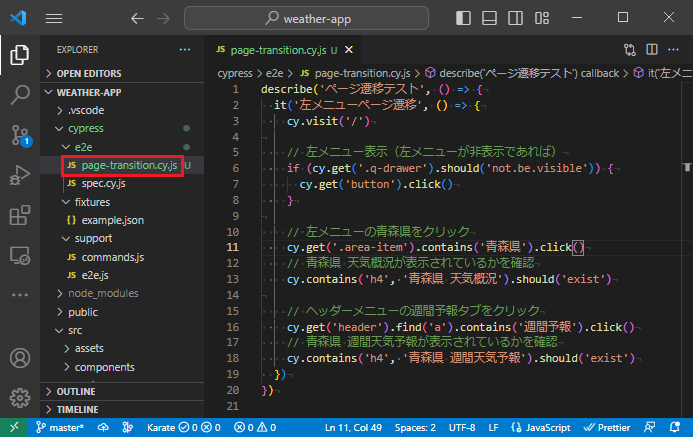Expand the OUTLINE section
The image size is (693, 437).
[x=122, y=391]
